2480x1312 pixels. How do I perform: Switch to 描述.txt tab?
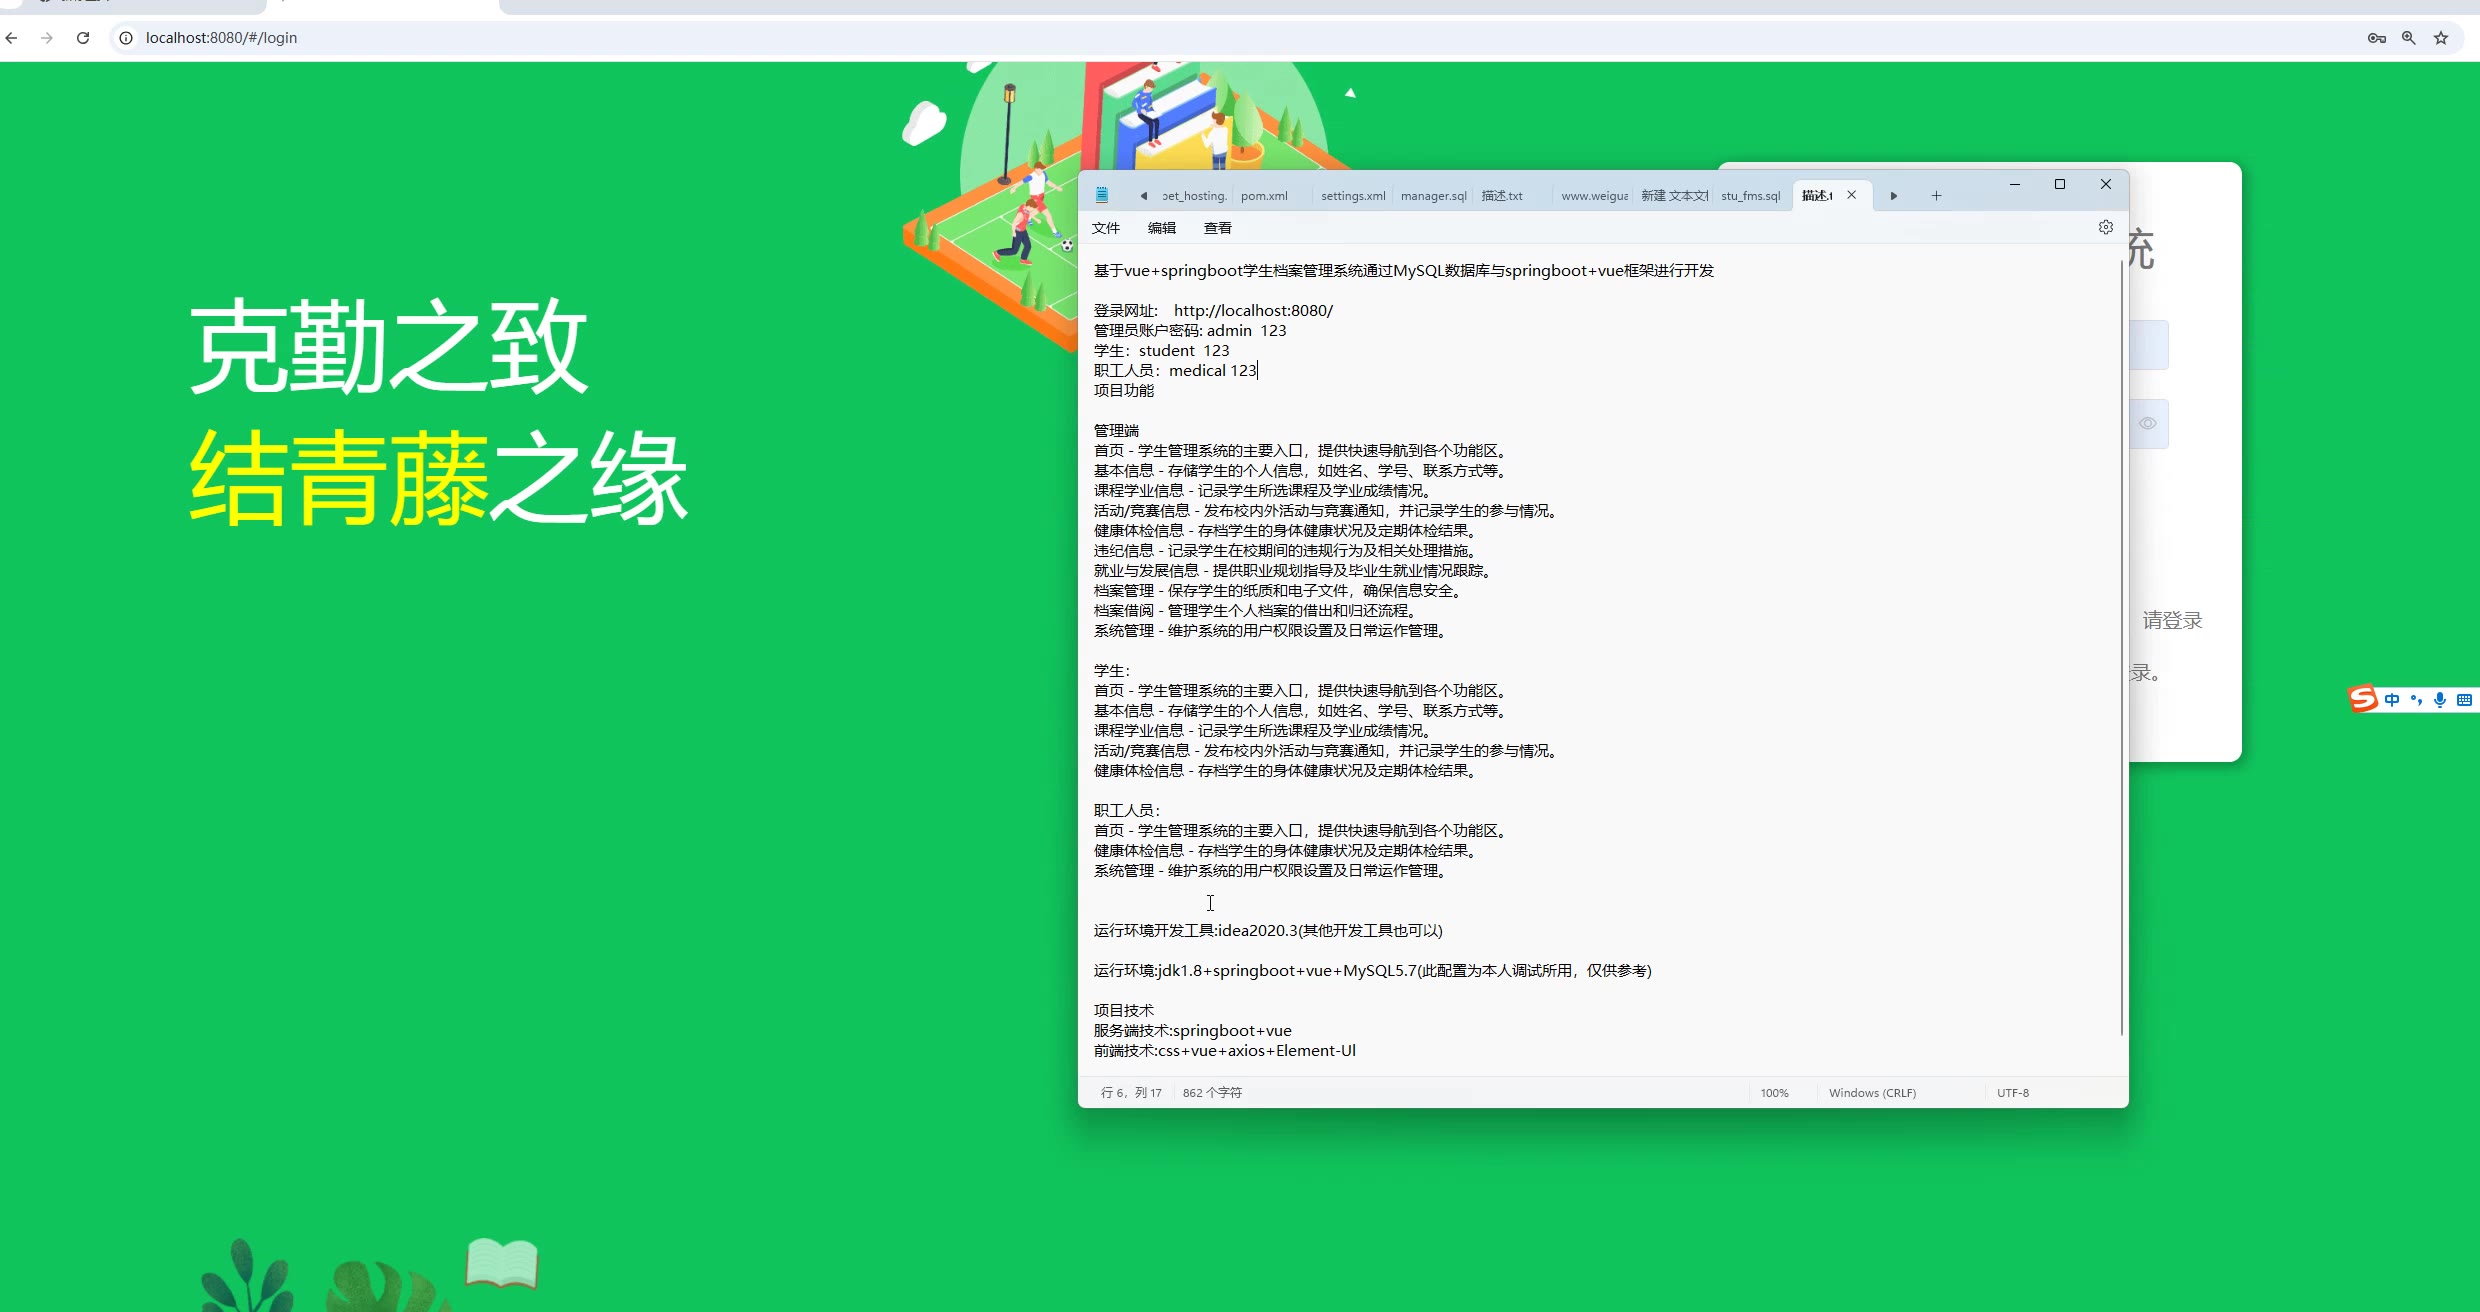pos(1502,196)
